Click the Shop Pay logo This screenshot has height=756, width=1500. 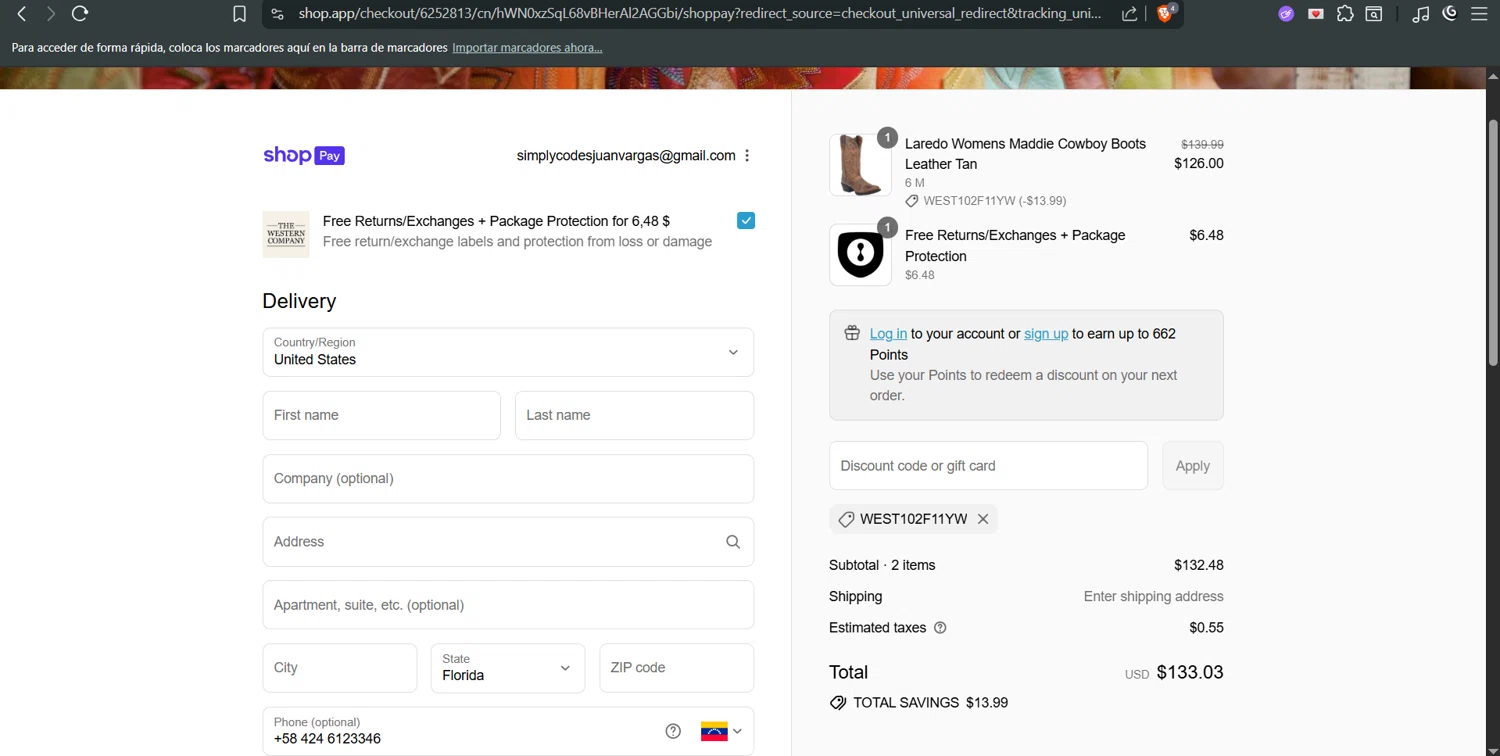pyautogui.click(x=304, y=155)
